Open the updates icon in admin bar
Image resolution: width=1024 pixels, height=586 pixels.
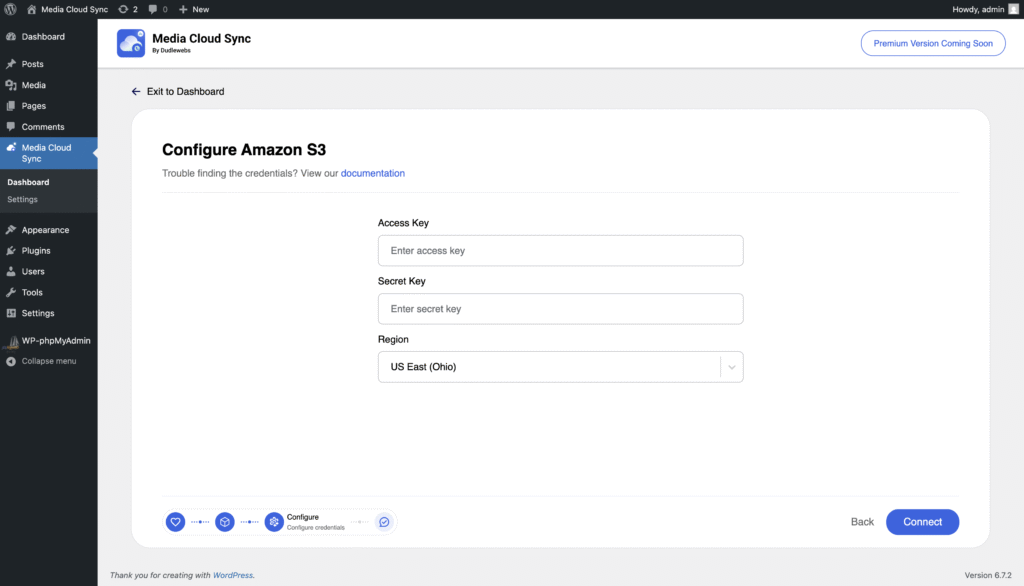point(127,9)
